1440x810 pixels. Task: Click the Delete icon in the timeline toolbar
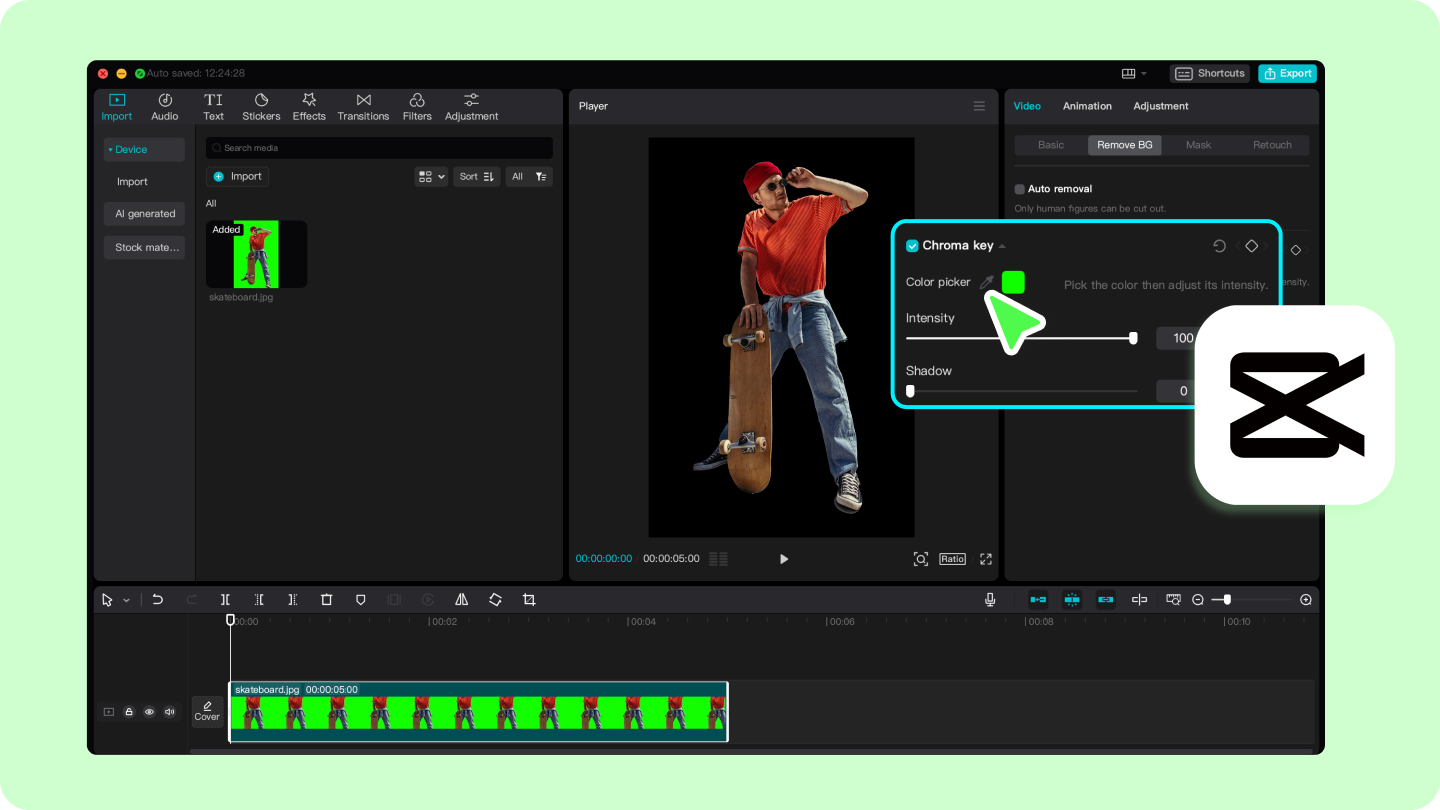coord(326,599)
